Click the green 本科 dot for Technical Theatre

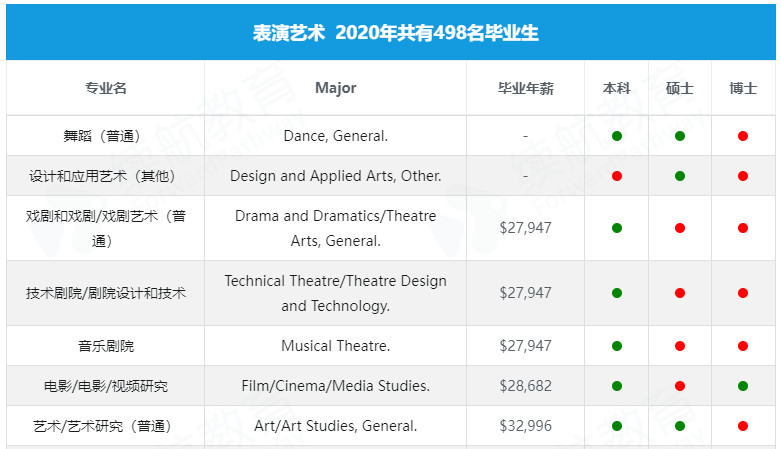[617, 293]
